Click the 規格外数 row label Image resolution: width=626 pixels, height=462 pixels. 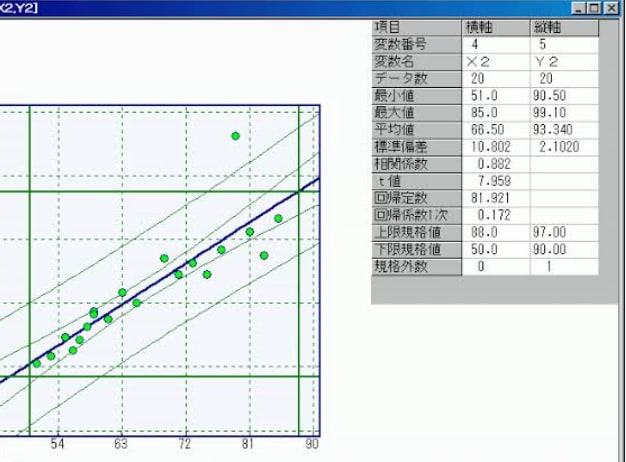click(x=417, y=267)
